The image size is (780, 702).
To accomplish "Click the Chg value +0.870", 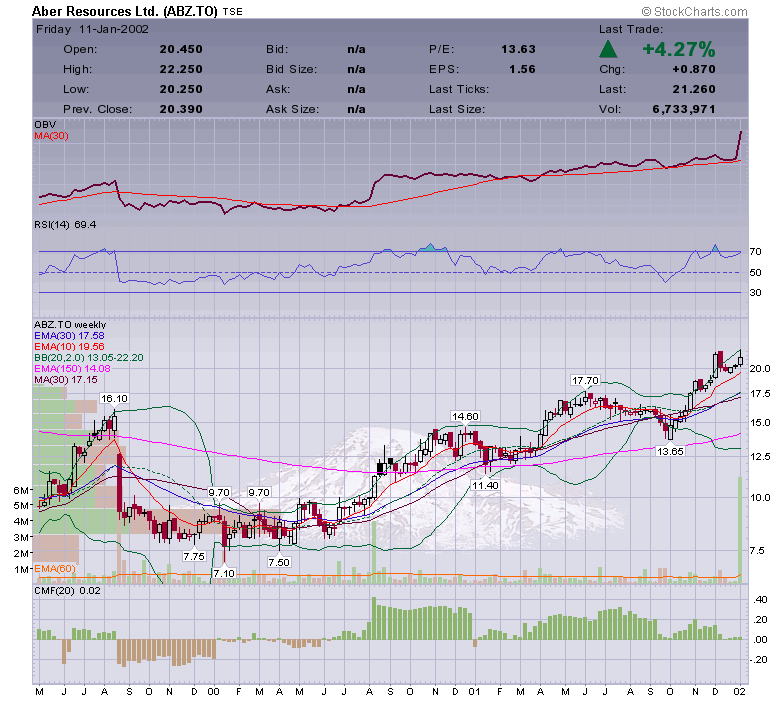I will [x=694, y=69].
